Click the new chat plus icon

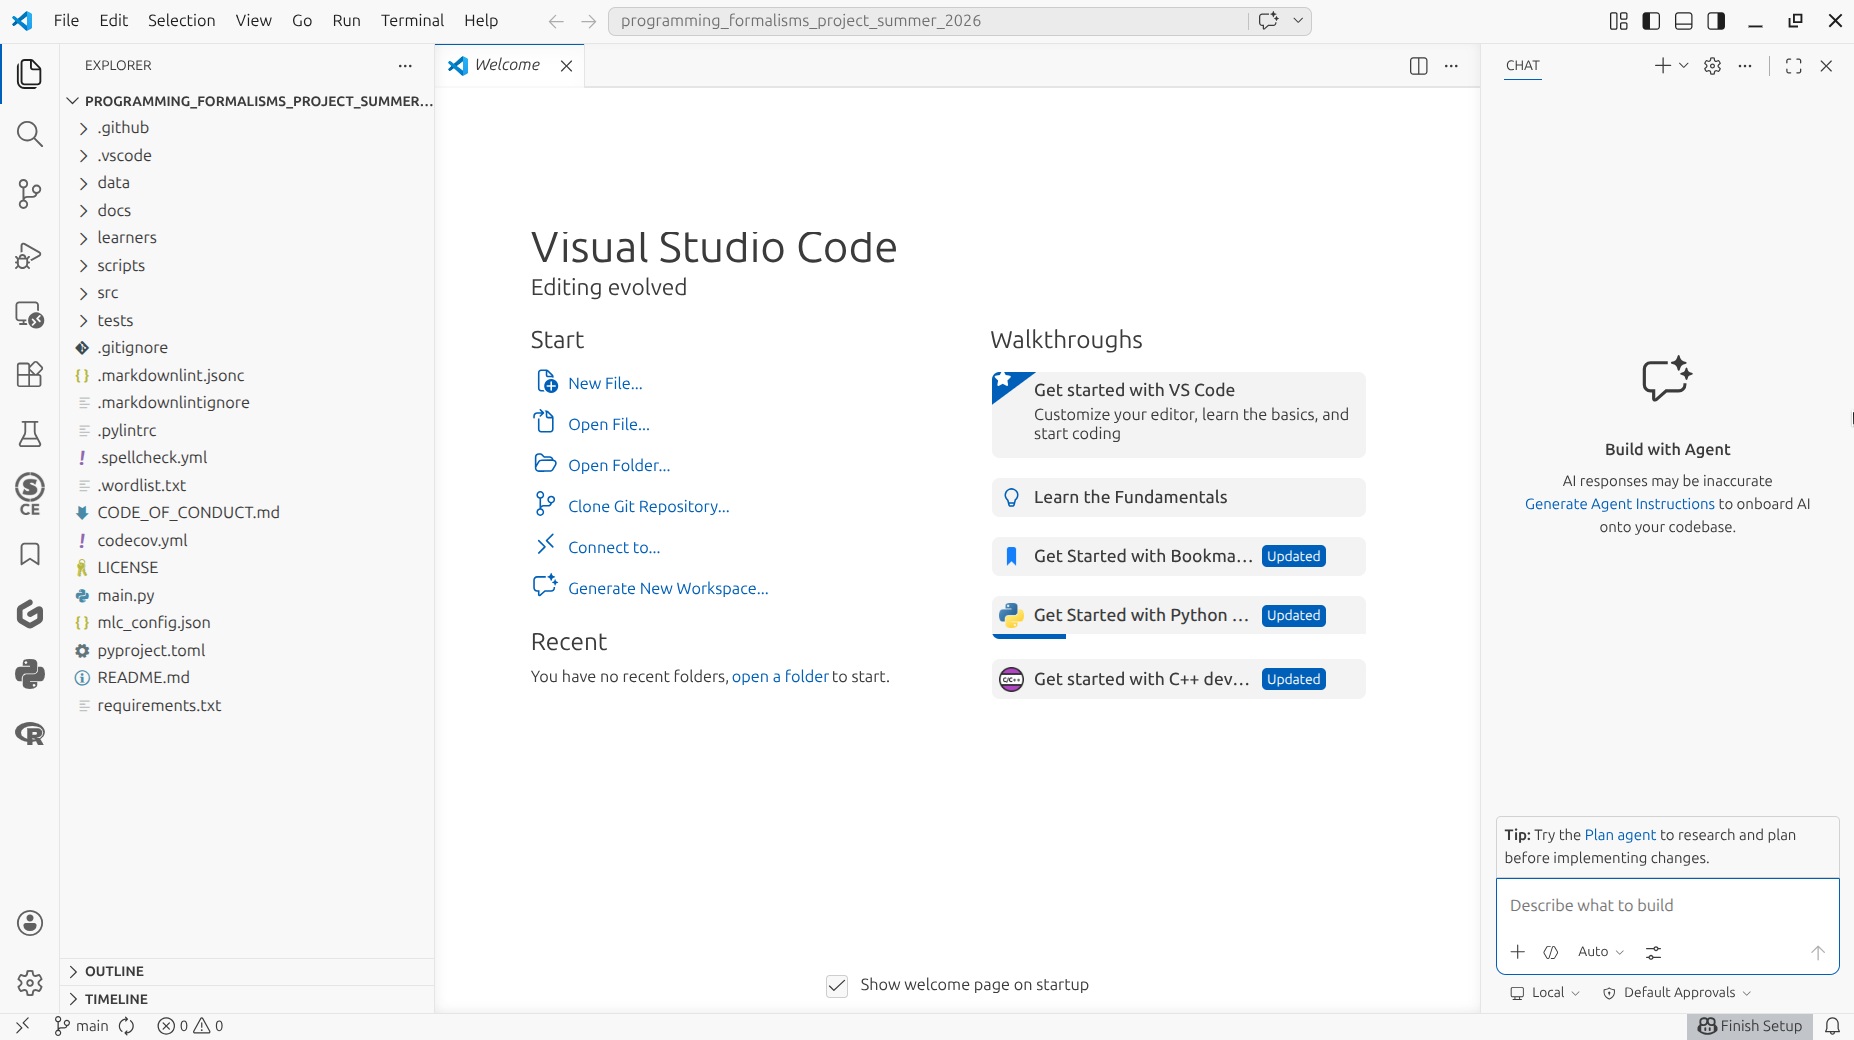1662,66
